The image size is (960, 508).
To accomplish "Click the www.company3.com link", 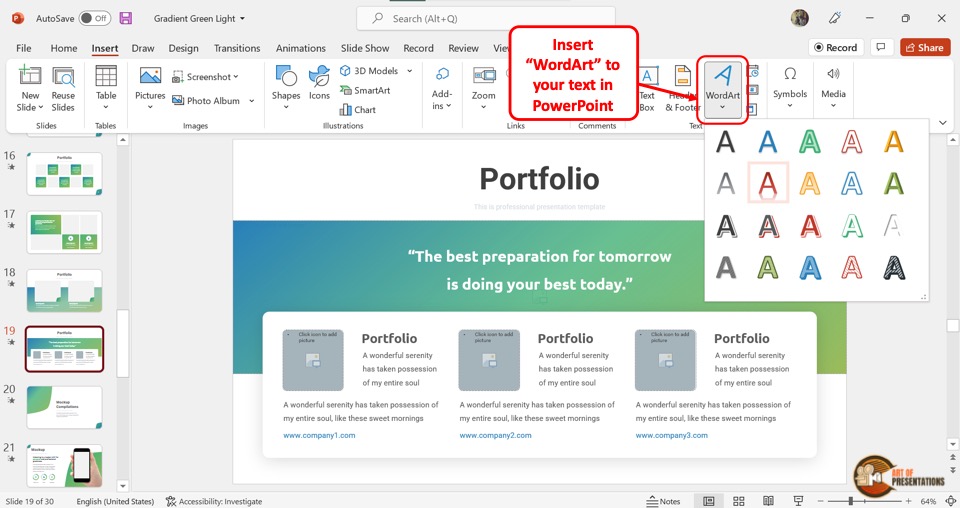I will click(672, 435).
